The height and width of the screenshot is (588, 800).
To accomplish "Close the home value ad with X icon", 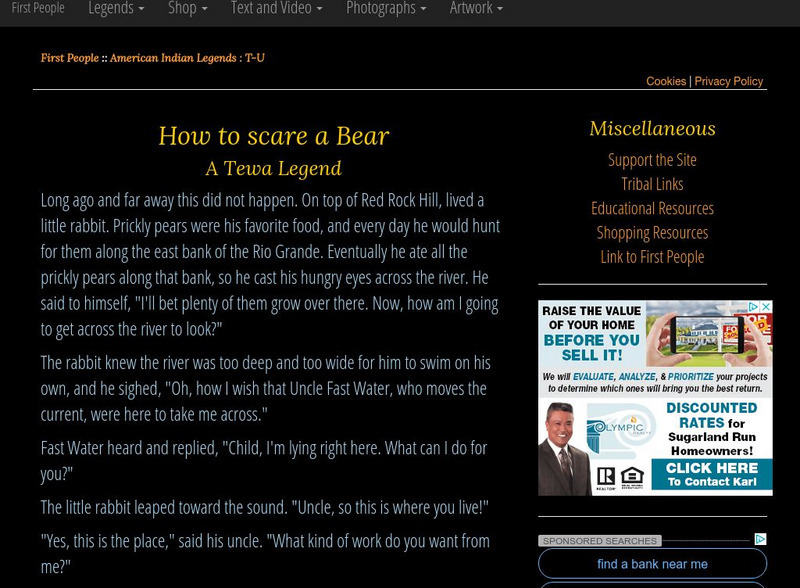I will point(766,307).
